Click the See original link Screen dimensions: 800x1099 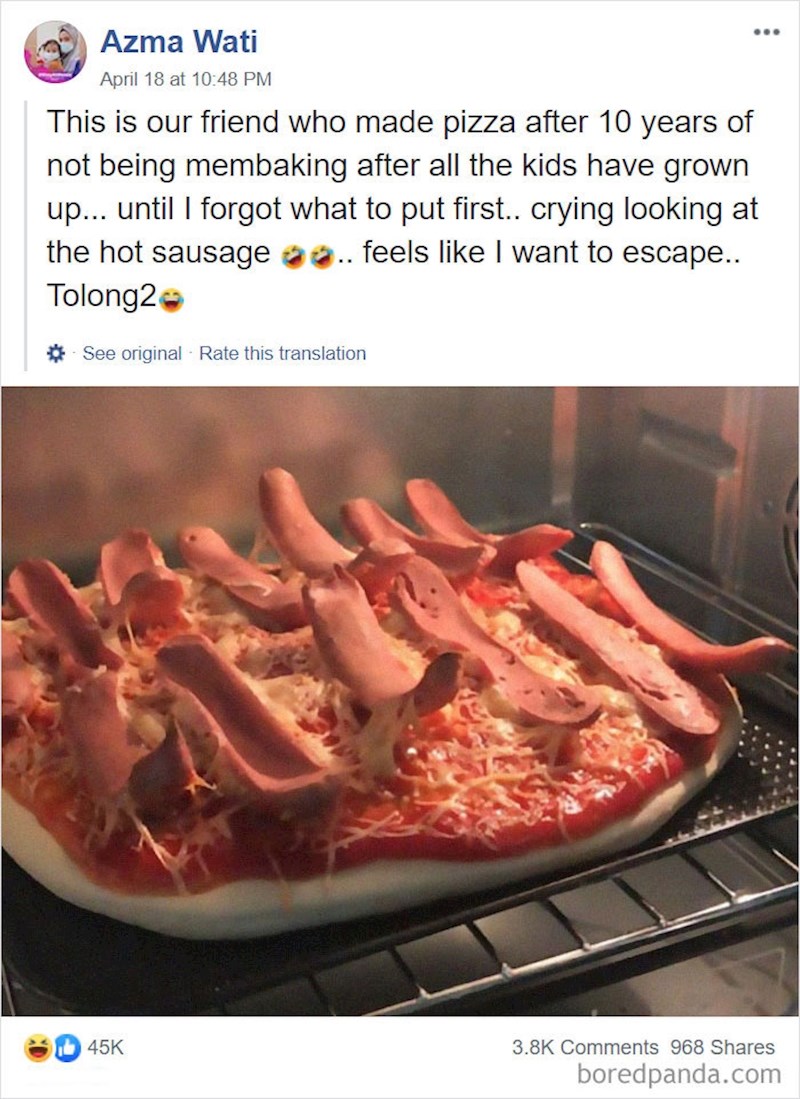click(132, 353)
